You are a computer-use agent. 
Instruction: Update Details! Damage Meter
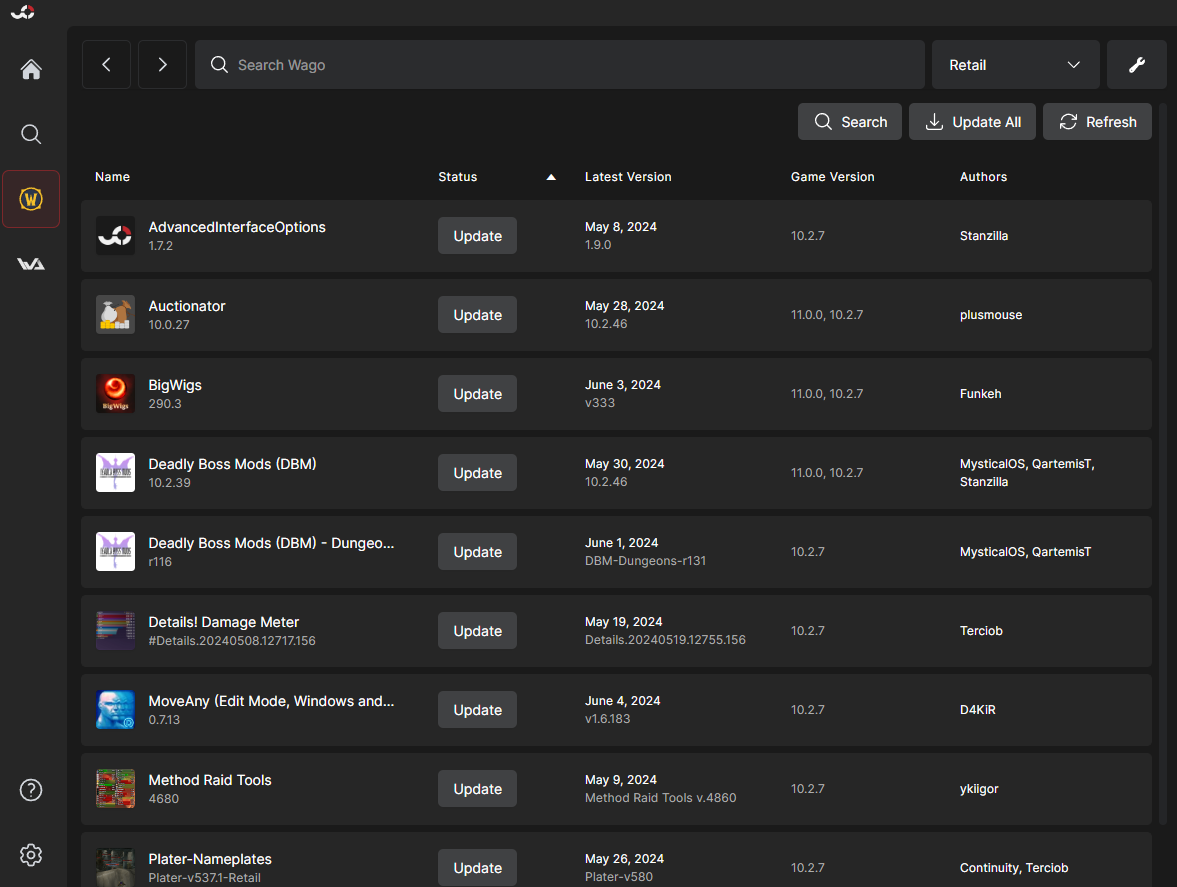[x=477, y=631]
